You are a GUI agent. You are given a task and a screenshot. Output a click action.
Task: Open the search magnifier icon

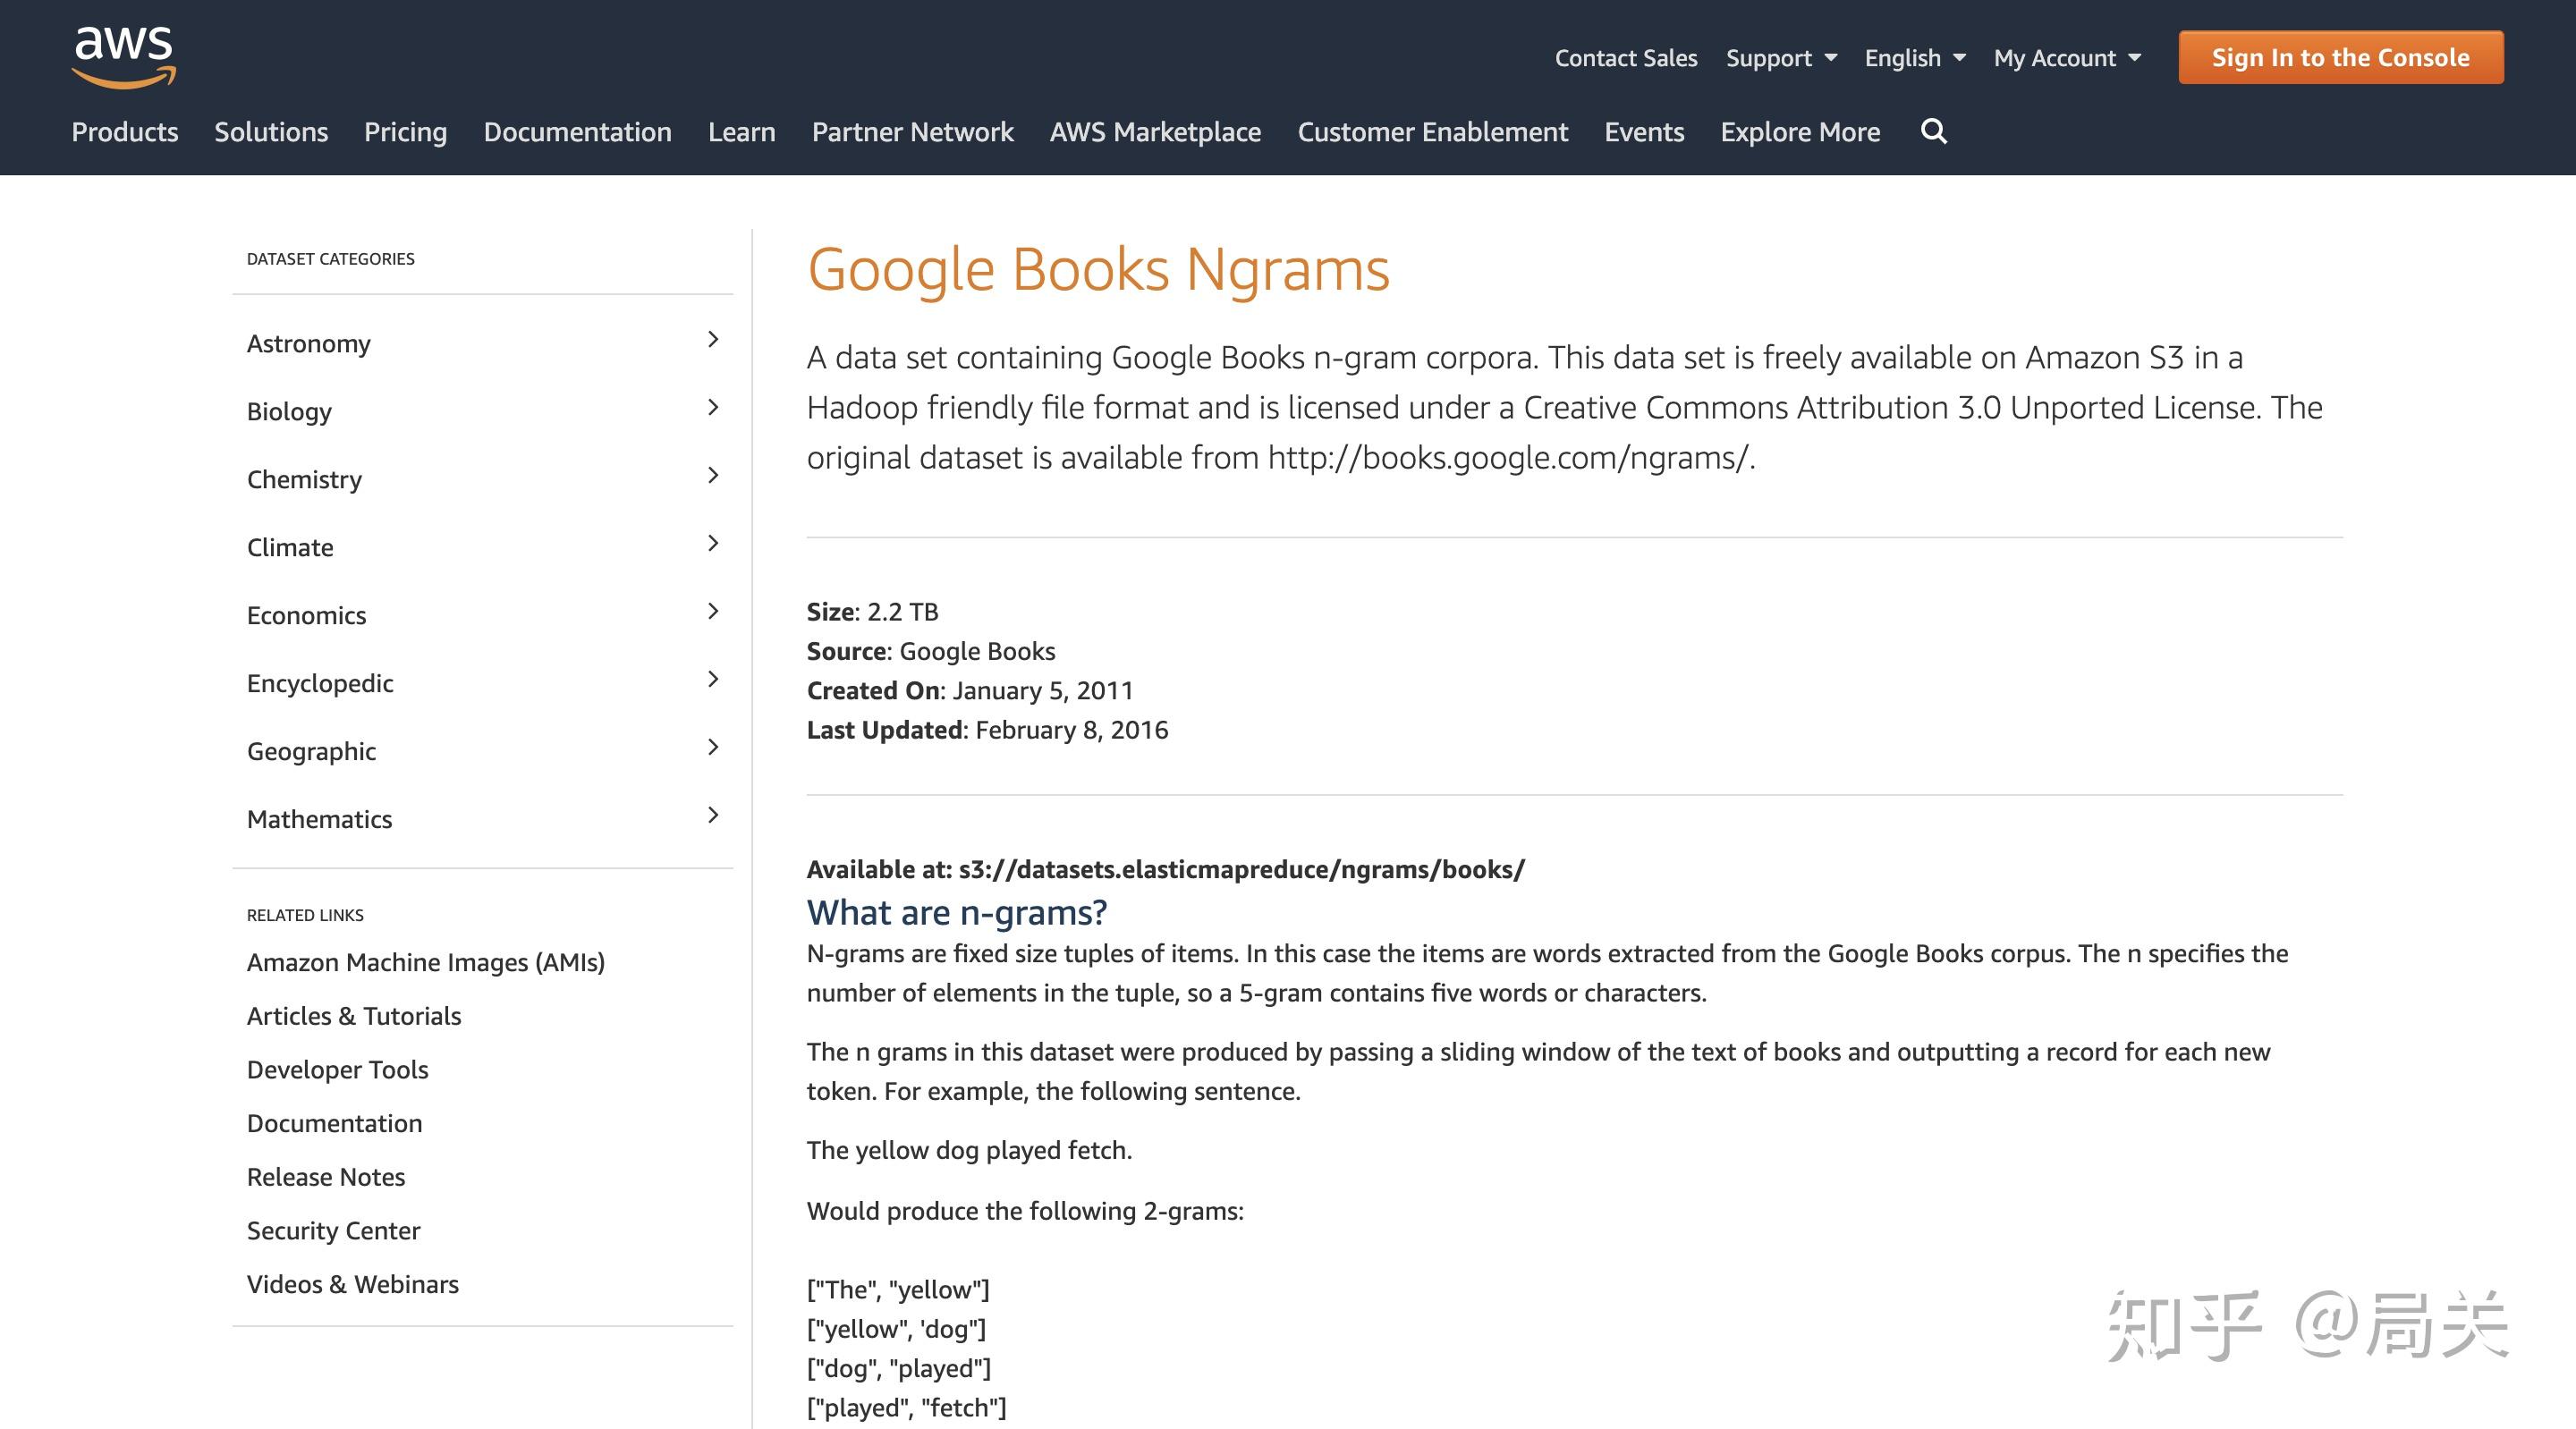pyautogui.click(x=1933, y=131)
